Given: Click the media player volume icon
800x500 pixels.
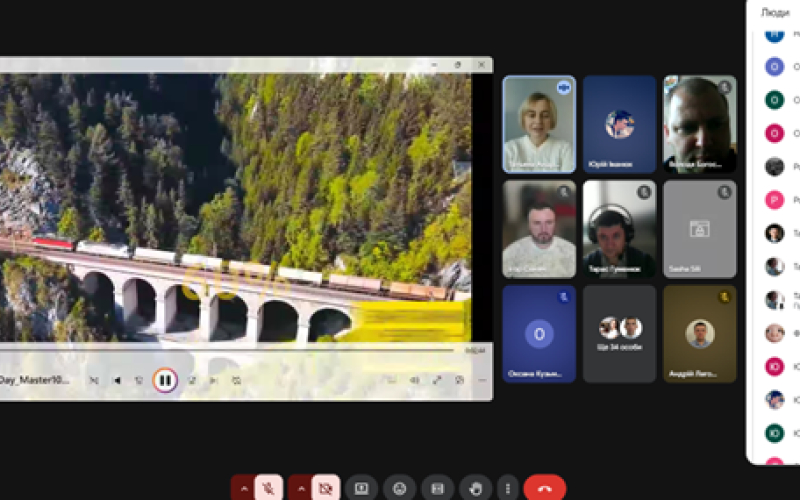Looking at the screenshot, I should point(415,380).
